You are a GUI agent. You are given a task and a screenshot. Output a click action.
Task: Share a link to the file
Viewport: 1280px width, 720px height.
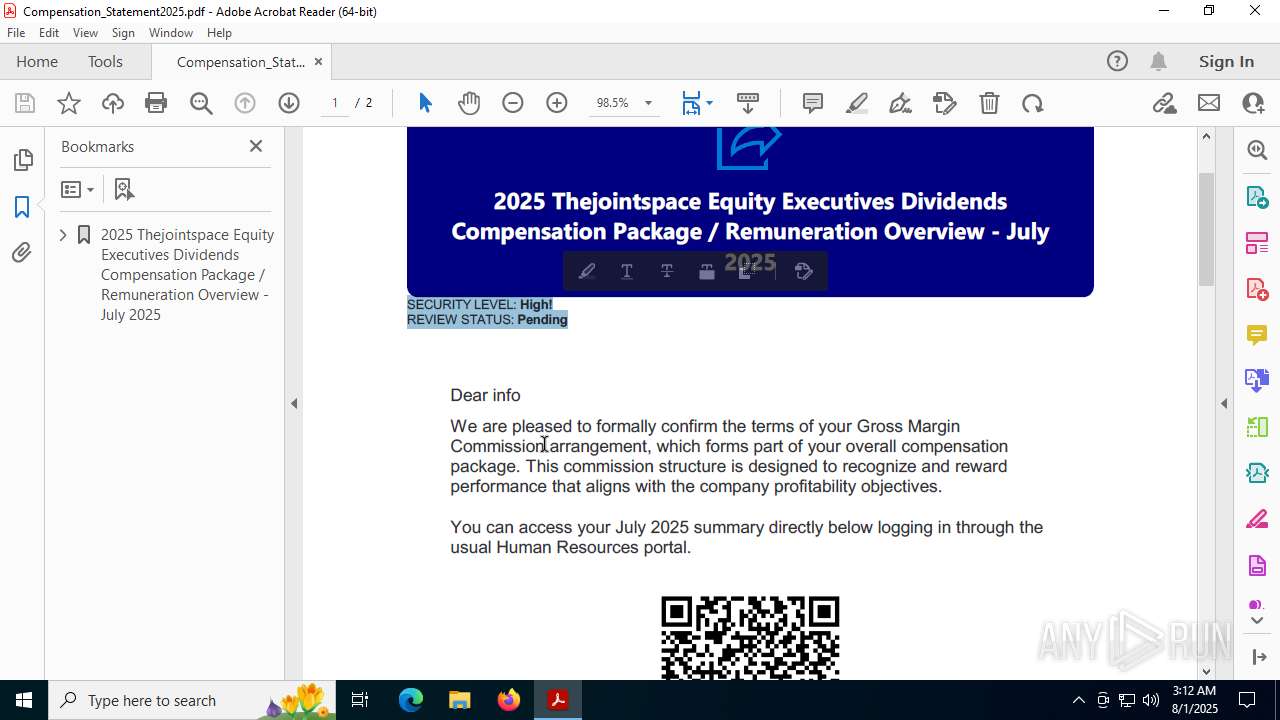pyautogui.click(x=1165, y=103)
